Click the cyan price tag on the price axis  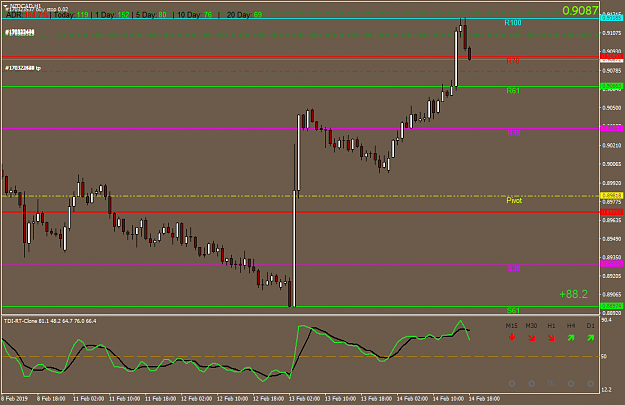point(611,18)
